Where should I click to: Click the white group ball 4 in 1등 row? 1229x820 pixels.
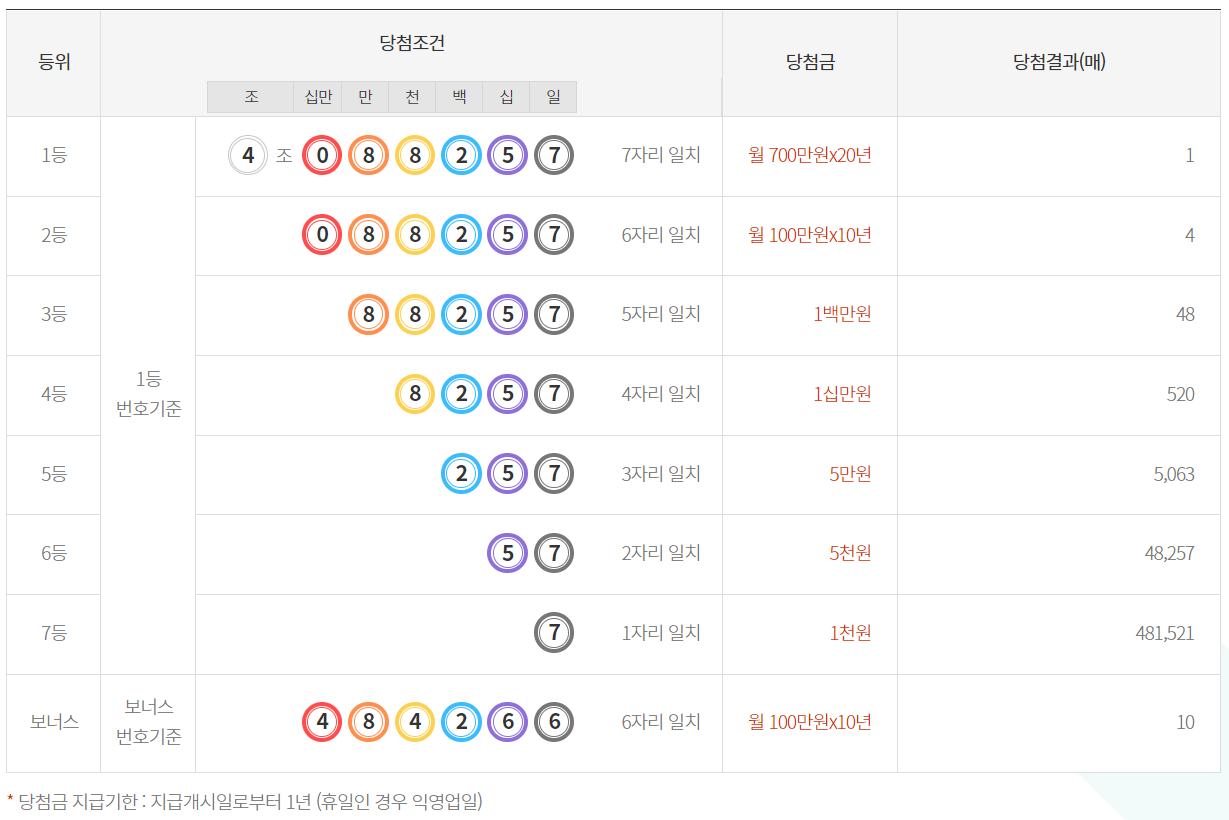pyautogui.click(x=248, y=155)
